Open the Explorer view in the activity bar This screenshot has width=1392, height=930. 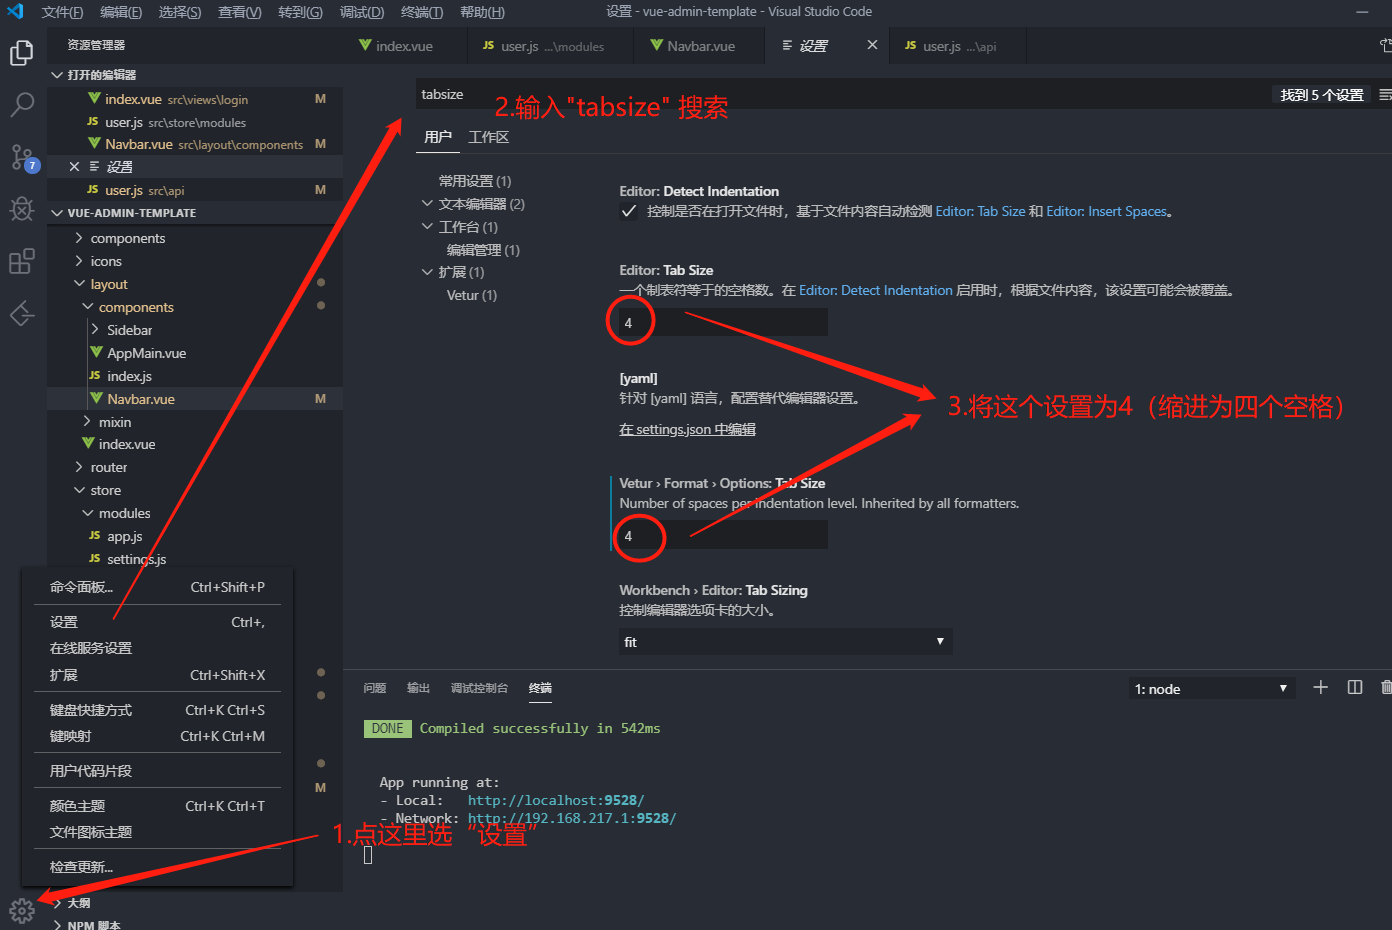tap(21, 53)
